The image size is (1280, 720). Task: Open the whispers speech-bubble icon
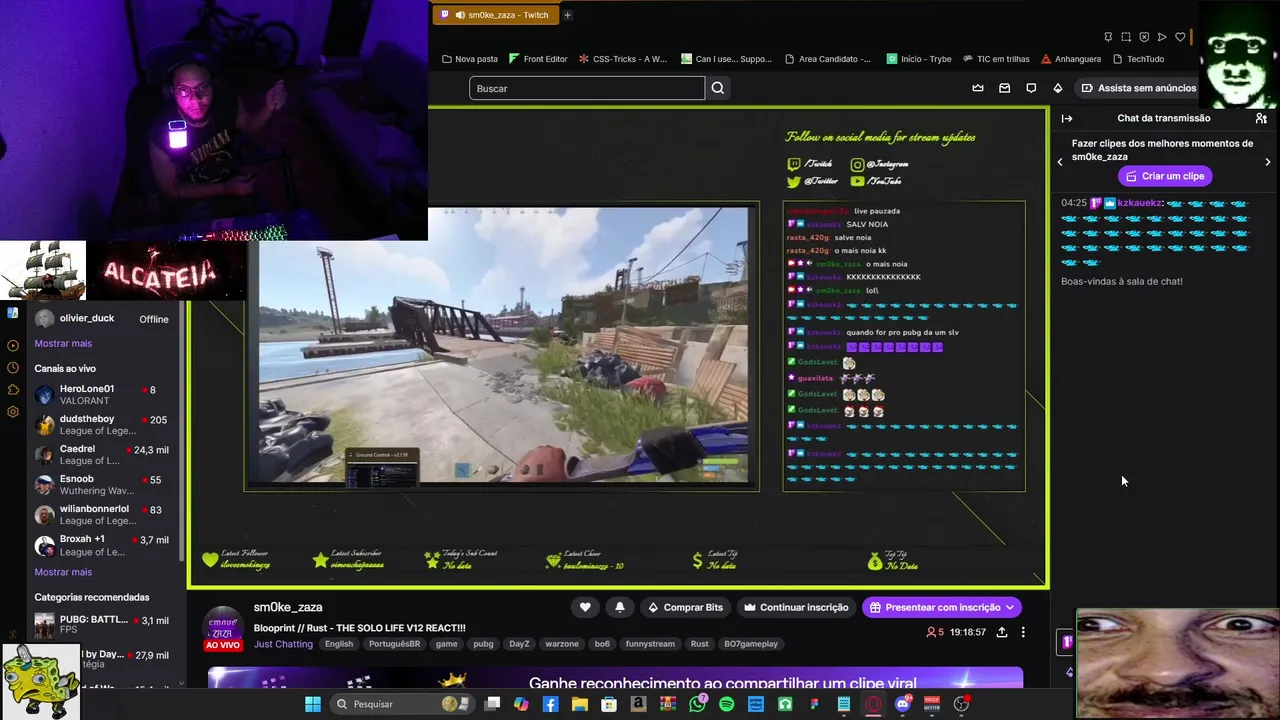tap(1031, 88)
